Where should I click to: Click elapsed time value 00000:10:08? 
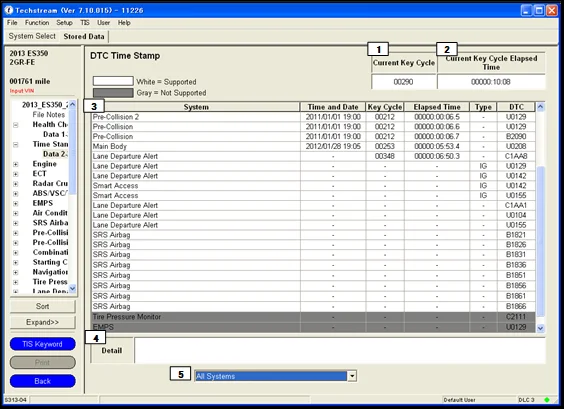pos(491,82)
